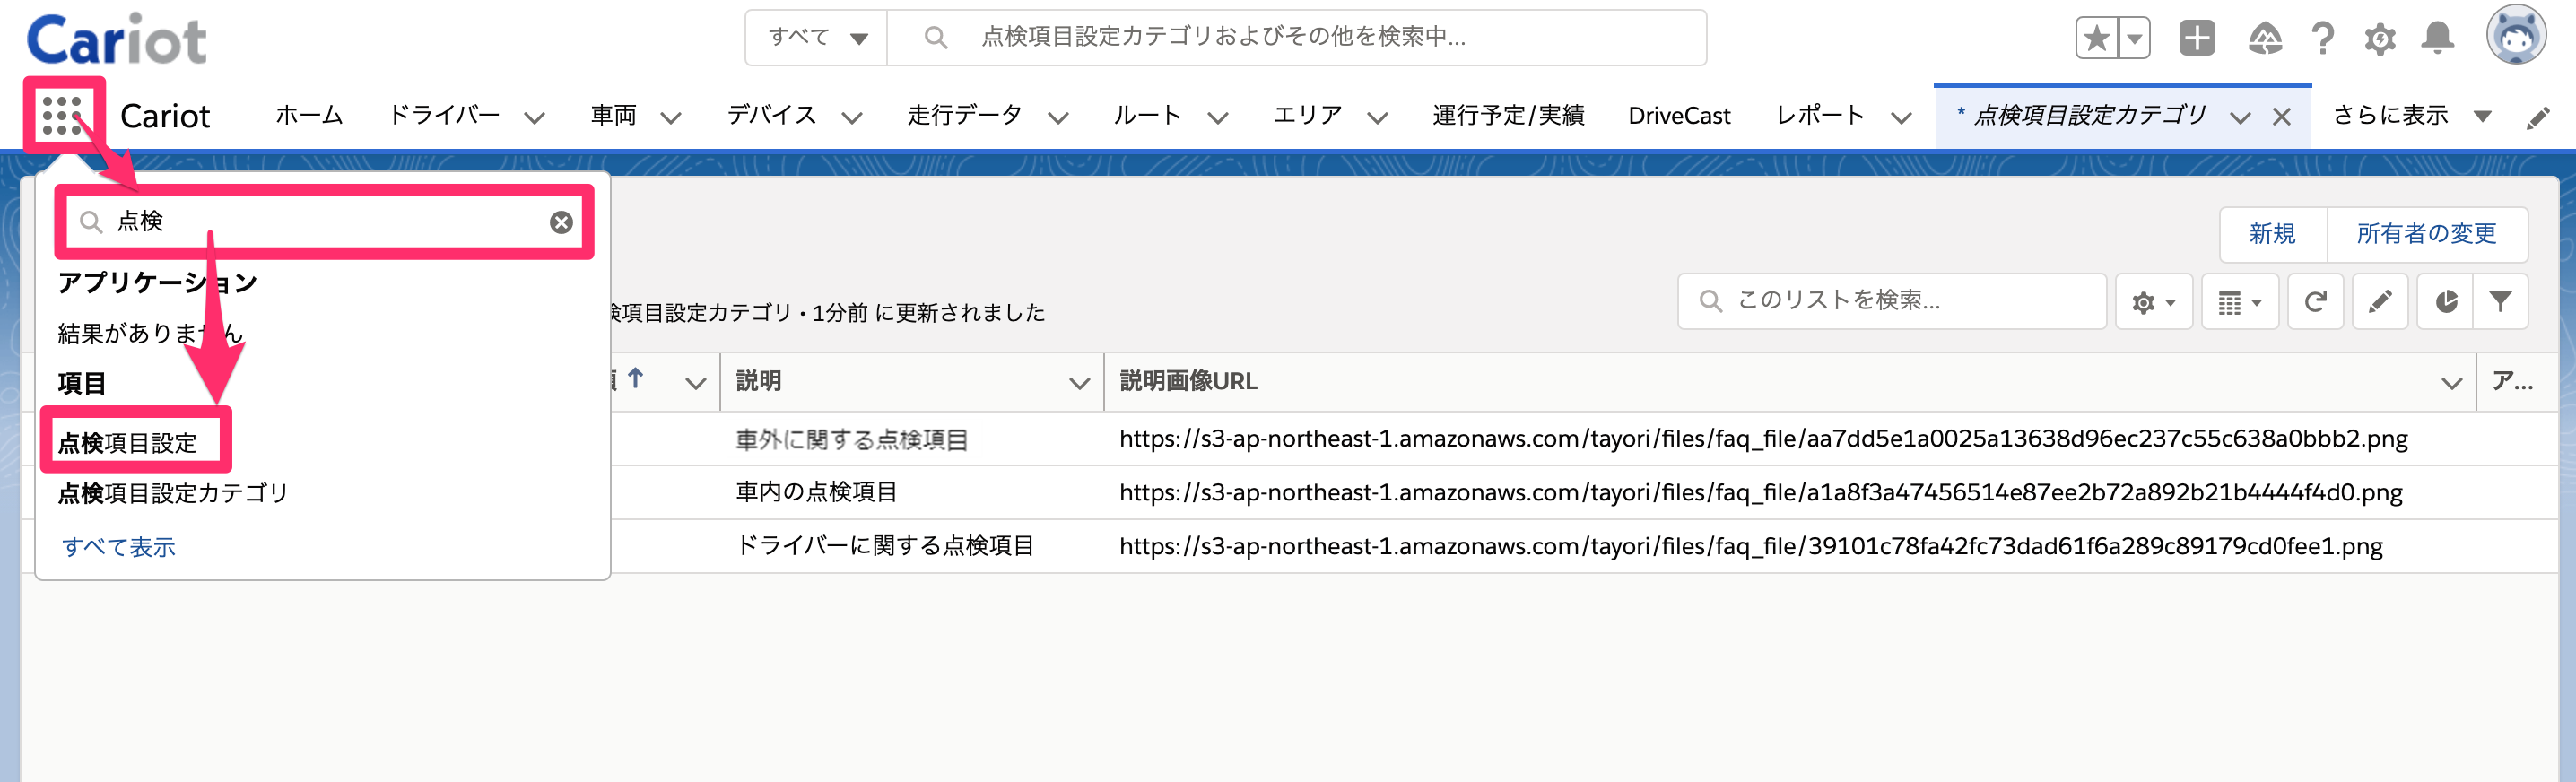The image size is (2576, 782).
Task: Click the すべて表示 link
Action: click(118, 547)
